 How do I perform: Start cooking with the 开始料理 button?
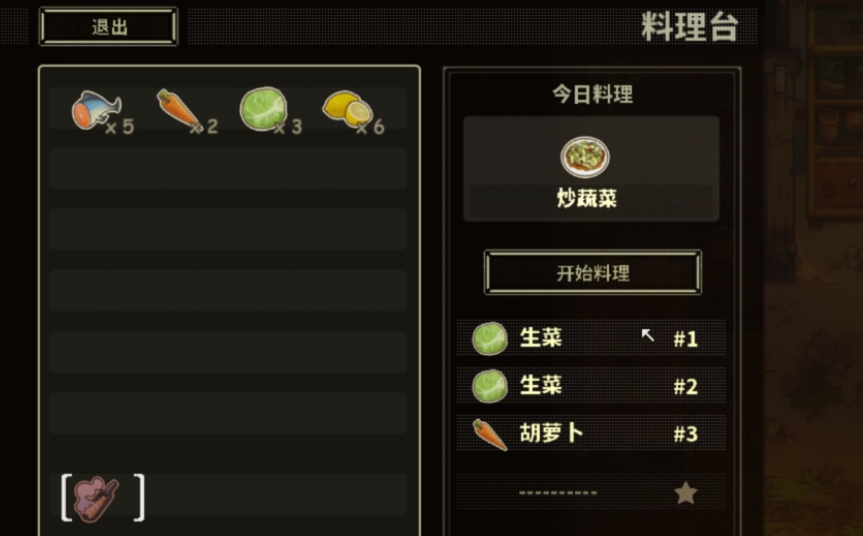click(593, 272)
